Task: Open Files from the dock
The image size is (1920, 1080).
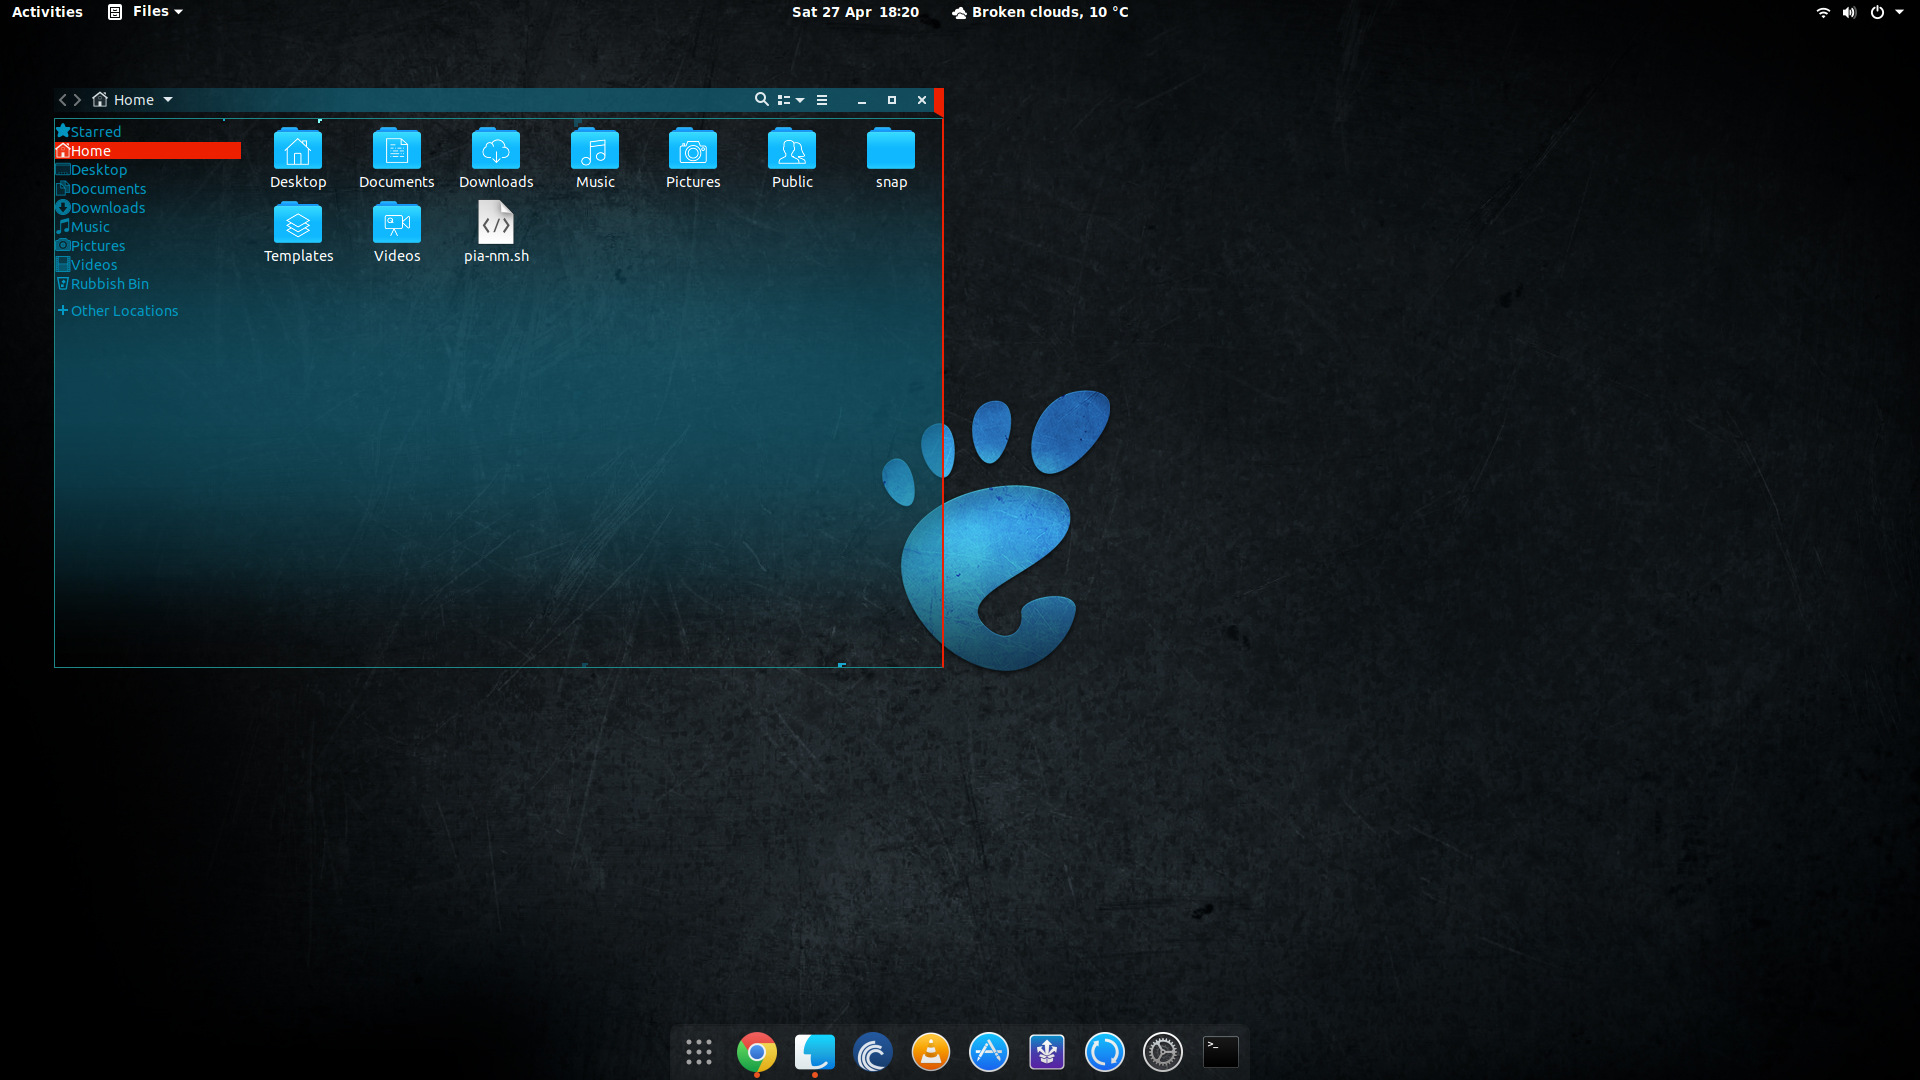Action: click(x=815, y=1052)
